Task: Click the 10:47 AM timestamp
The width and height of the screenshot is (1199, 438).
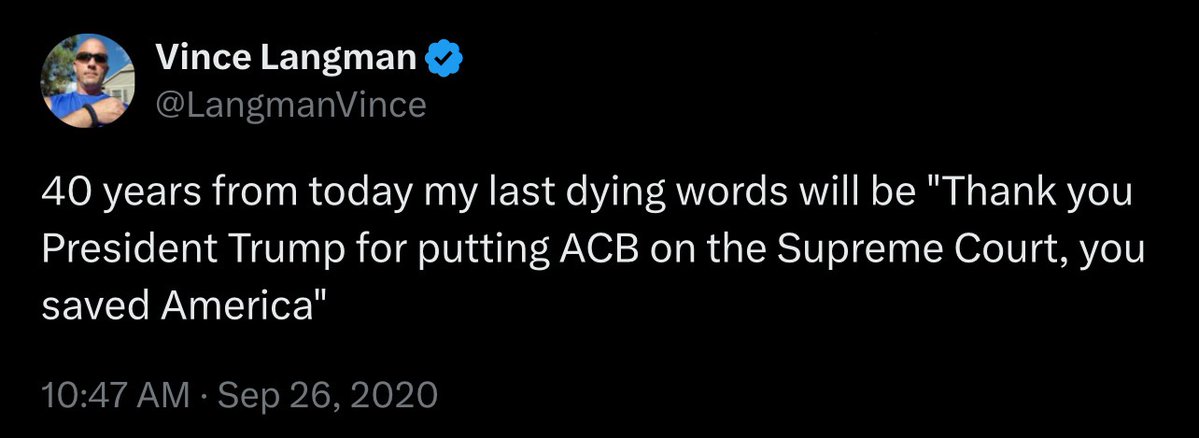Action: 115,395
